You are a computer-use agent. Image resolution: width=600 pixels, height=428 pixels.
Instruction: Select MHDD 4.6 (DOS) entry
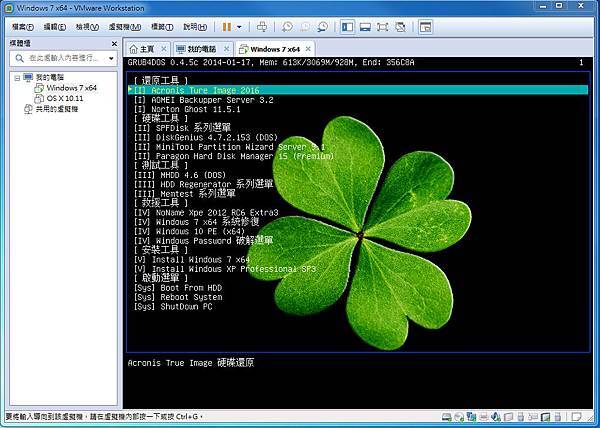coord(180,175)
